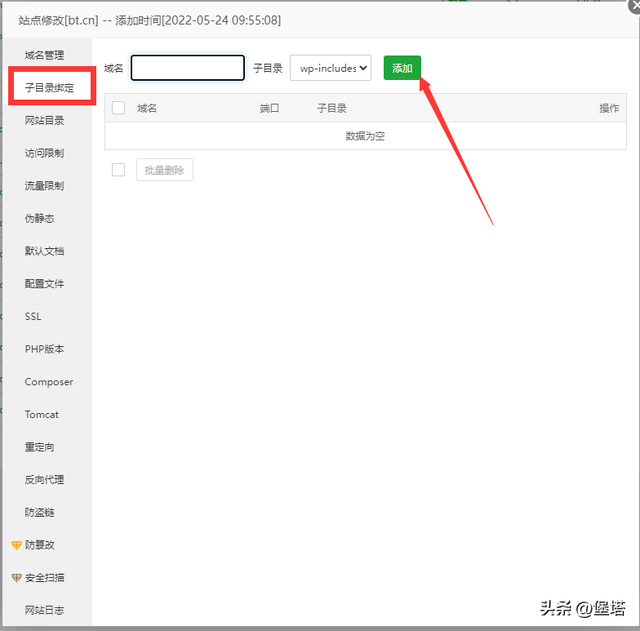Viewport: 640px width, 631px height.
Task: Open 默认文档 settings
Action: coord(44,251)
